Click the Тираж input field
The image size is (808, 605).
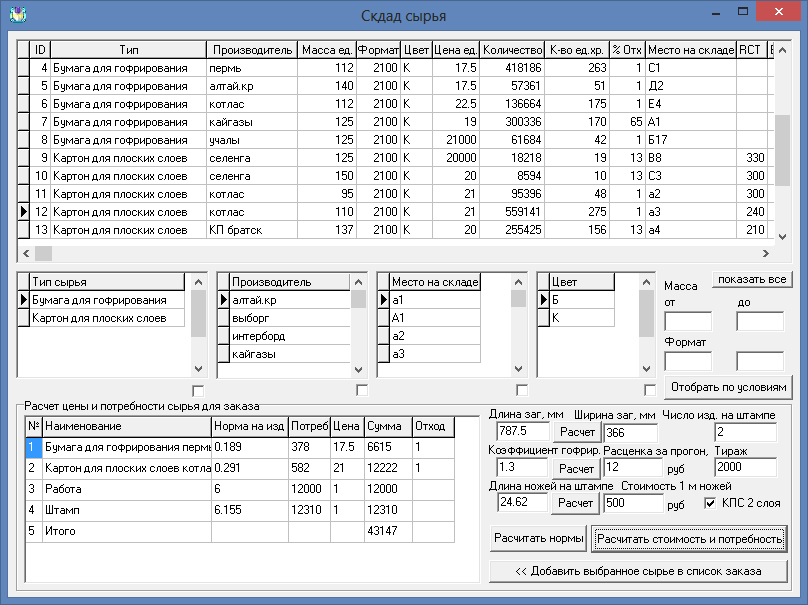[x=745, y=467]
